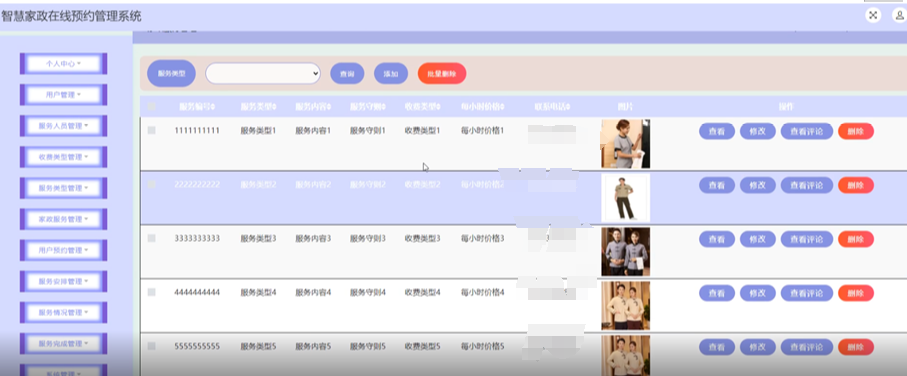Open 查看评论 for row 5555555555
The height and width of the screenshot is (376, 907).
tap(807, 347)
